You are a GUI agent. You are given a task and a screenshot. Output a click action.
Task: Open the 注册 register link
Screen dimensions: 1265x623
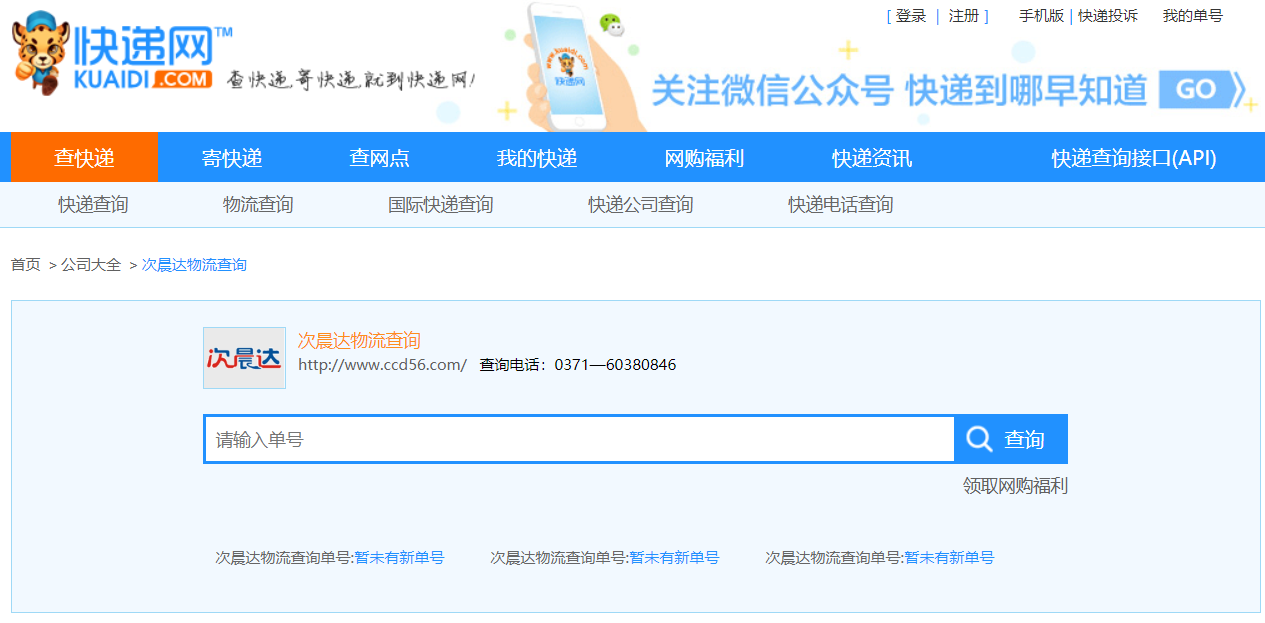tap(964, 16)
